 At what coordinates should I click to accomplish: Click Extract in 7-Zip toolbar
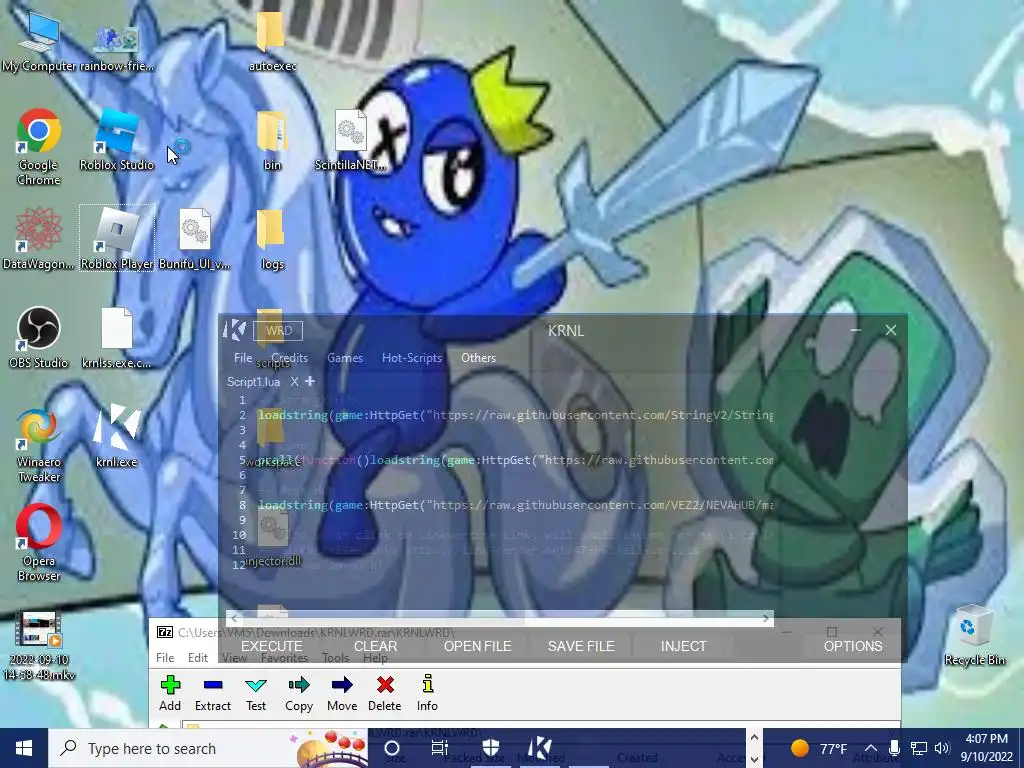point(213,693)
